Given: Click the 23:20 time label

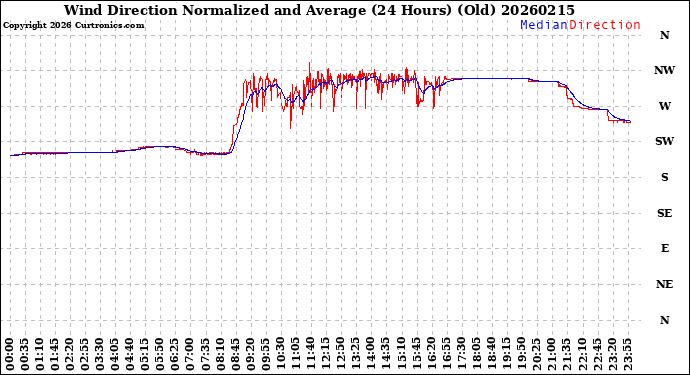Looking at the screenshot, I should coord(612,354).
